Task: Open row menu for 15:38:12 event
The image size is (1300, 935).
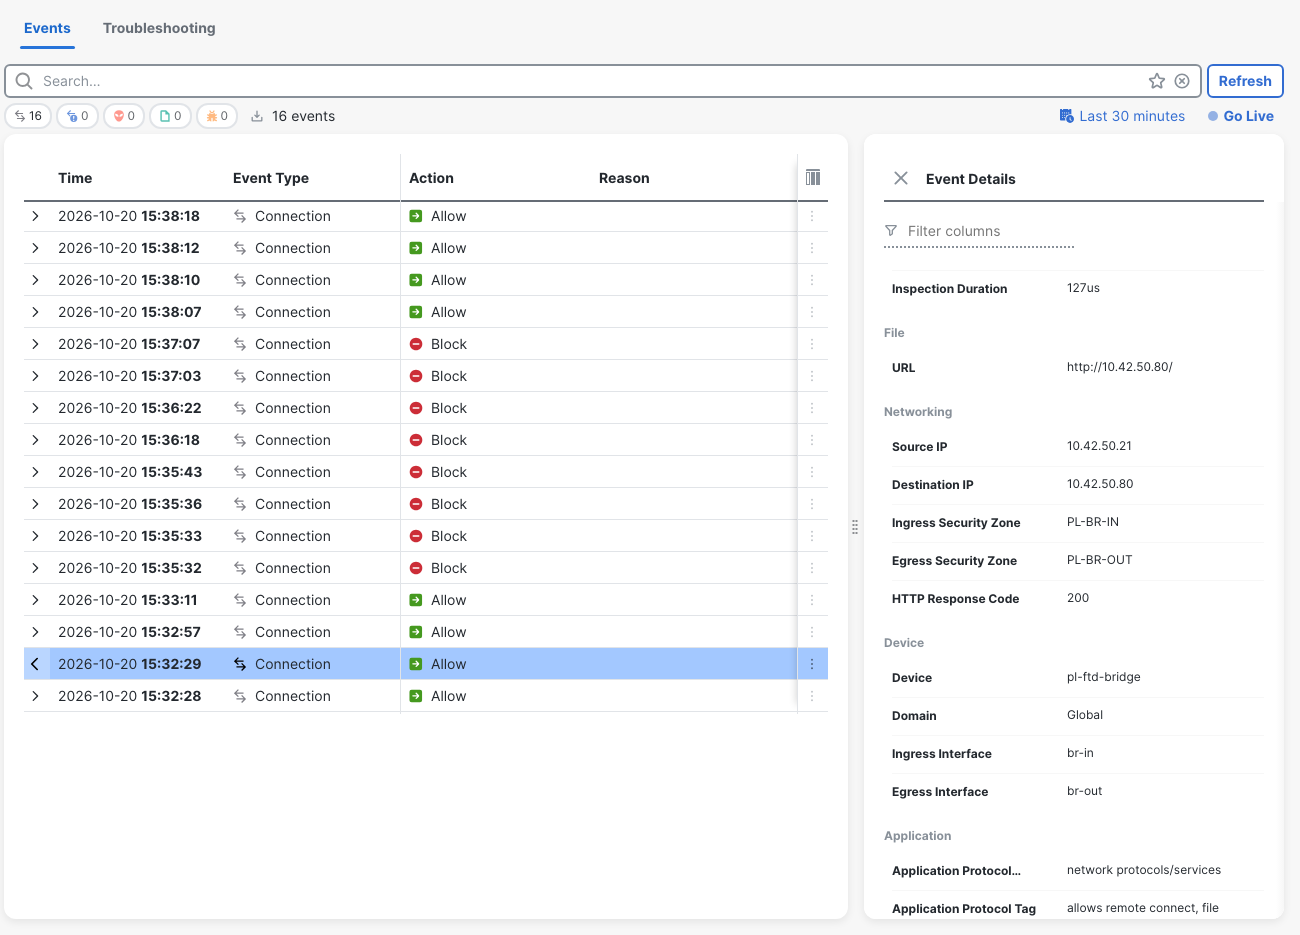Action: pos(812,248)
